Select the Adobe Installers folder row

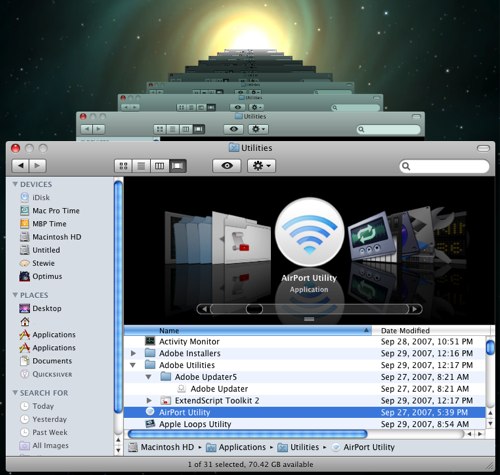(305, 353)
